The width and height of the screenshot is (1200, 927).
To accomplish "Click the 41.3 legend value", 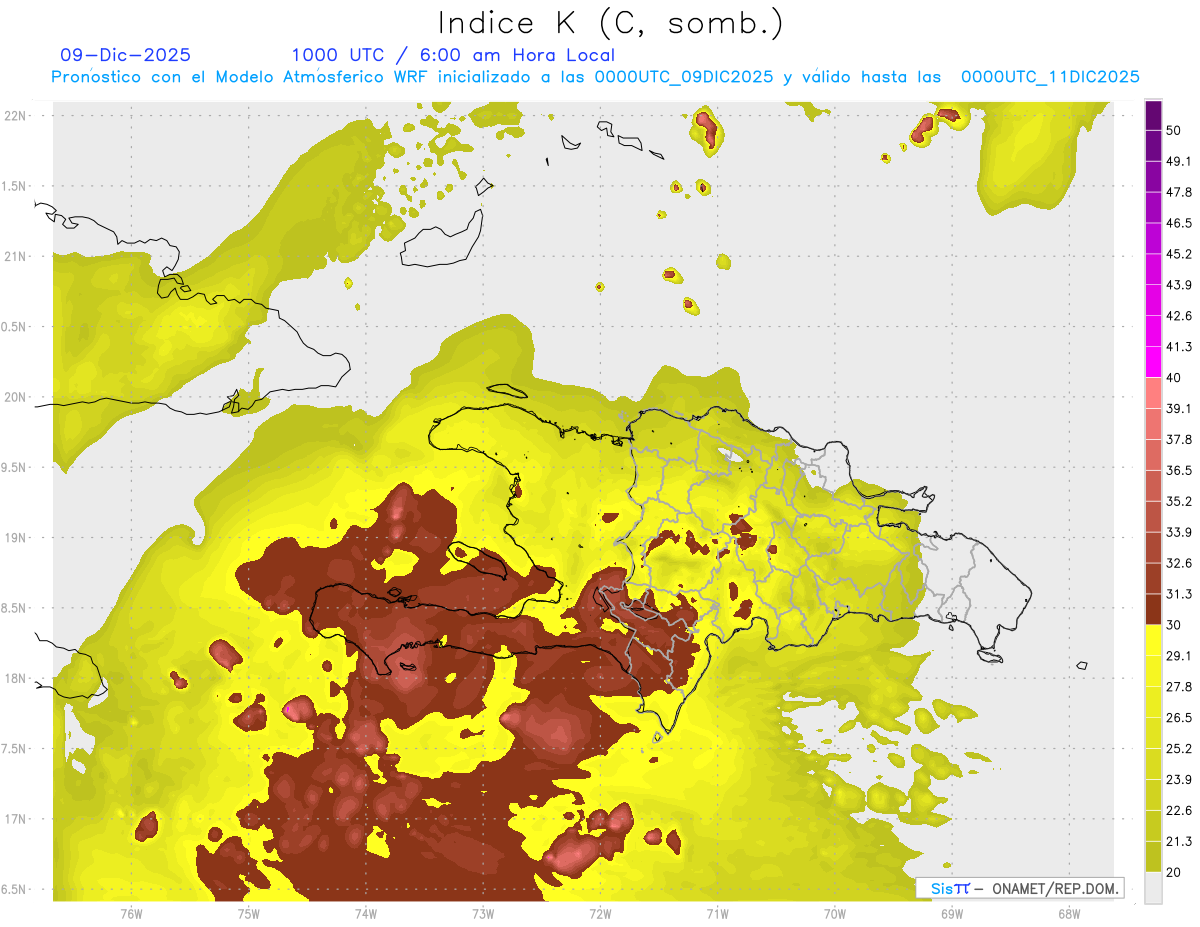I will [x=1178, y=347].
